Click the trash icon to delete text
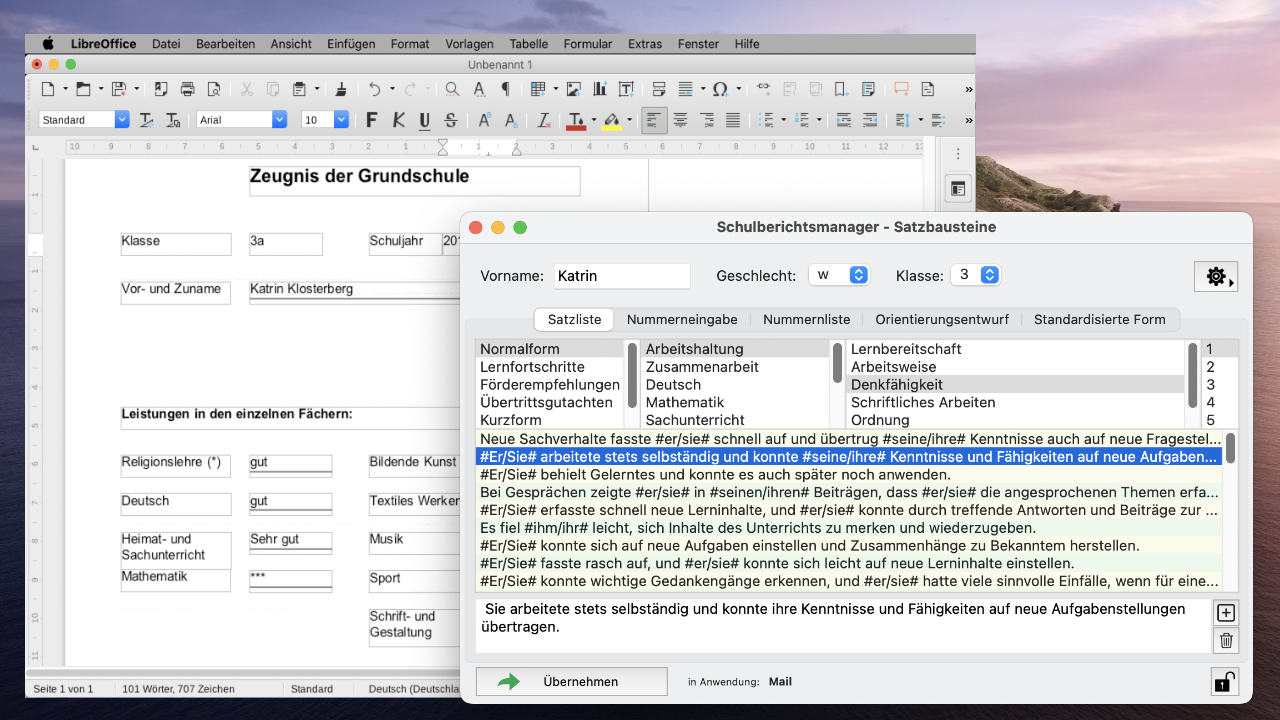1280x720 pixels. point(1226,641)
